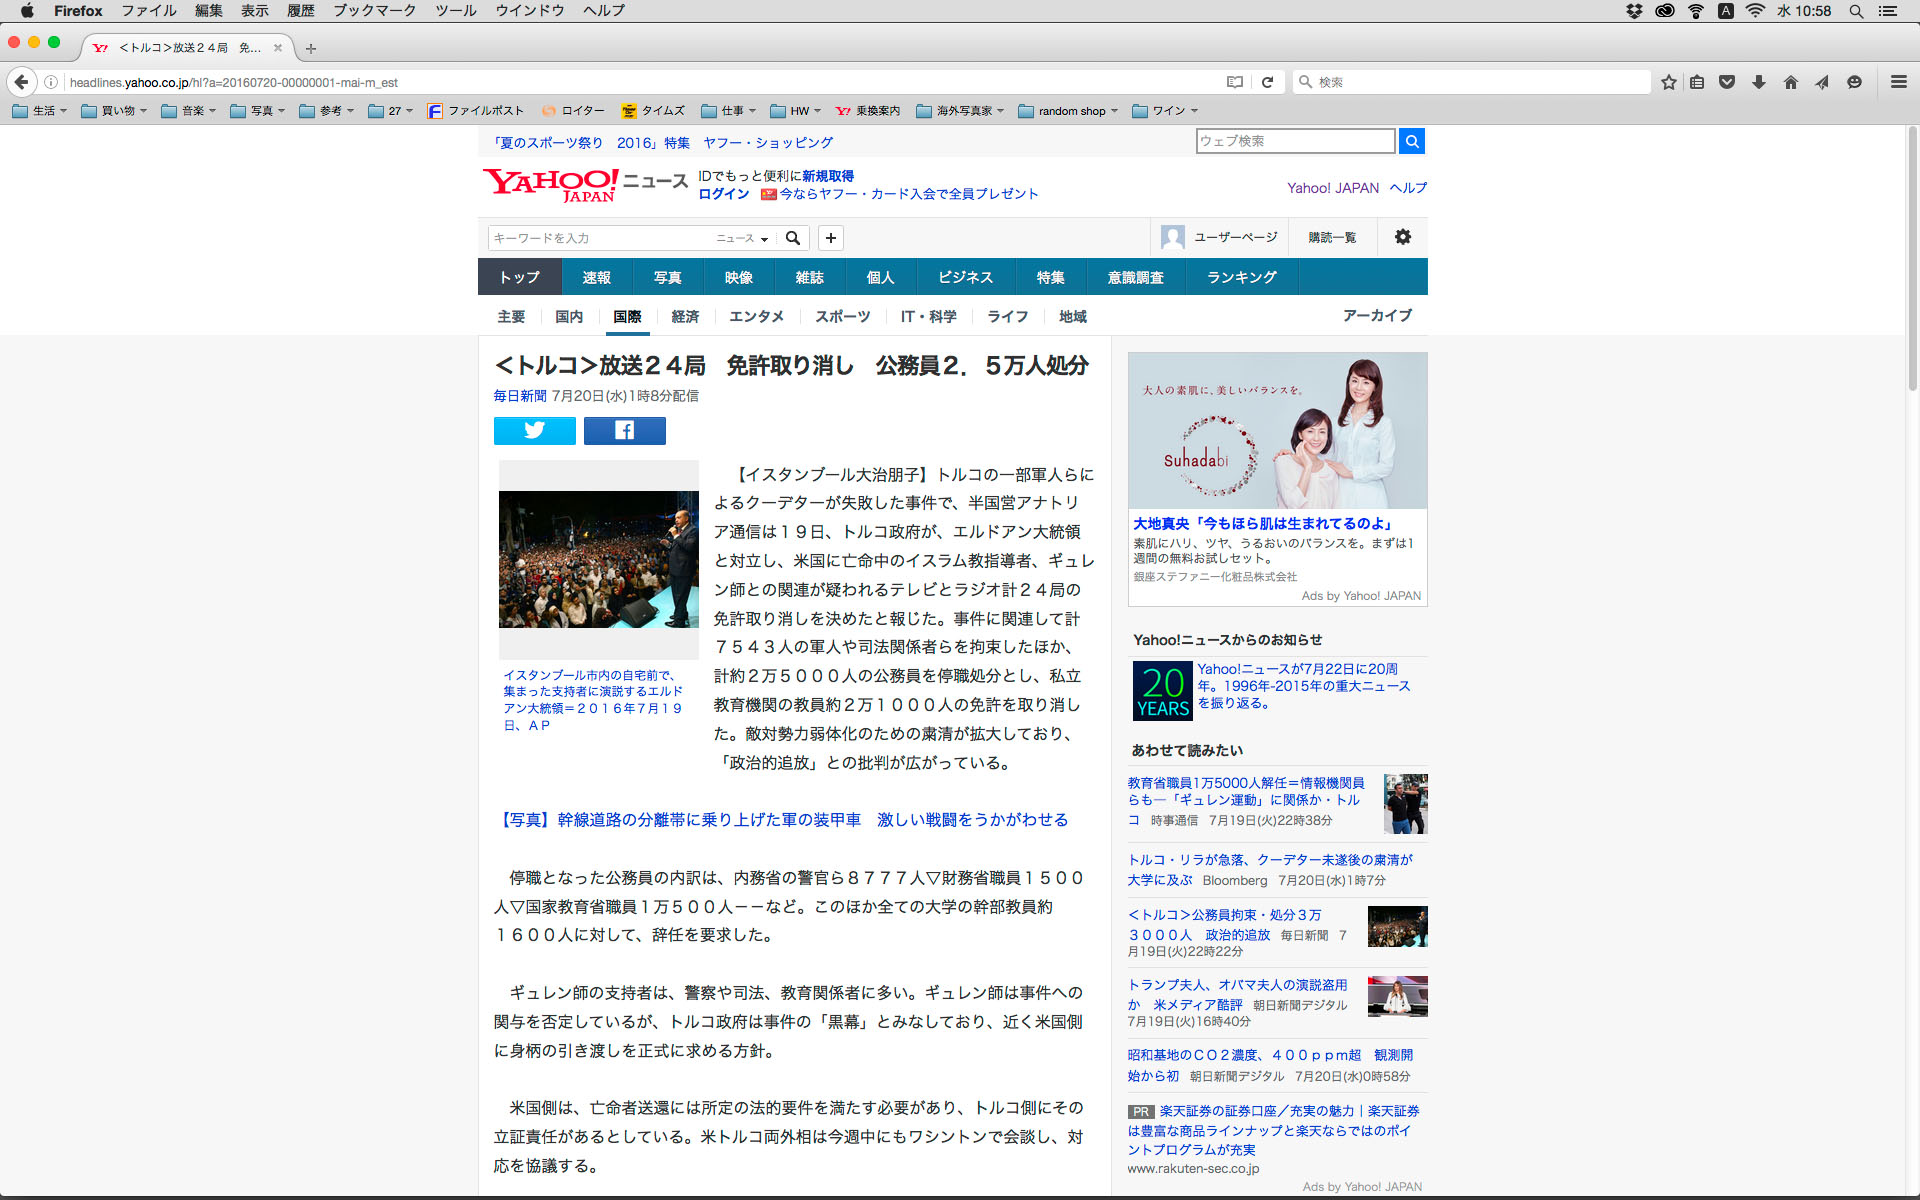Click the plus button beside keyword search
This screenshot has height=1200, width=1920.
pyautogui.click(x=830, y=238)
